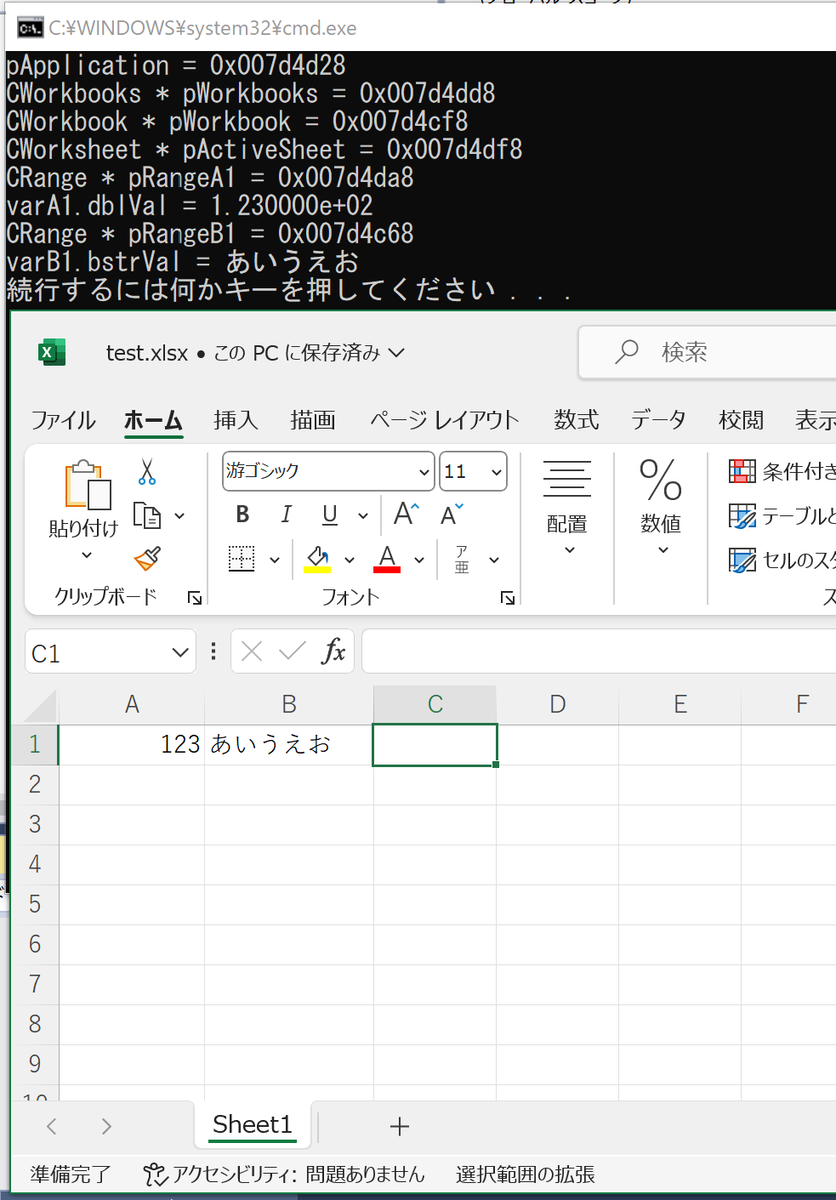
Task: Click 準備完了 status bar text
Action: [x=71, y=1174]
